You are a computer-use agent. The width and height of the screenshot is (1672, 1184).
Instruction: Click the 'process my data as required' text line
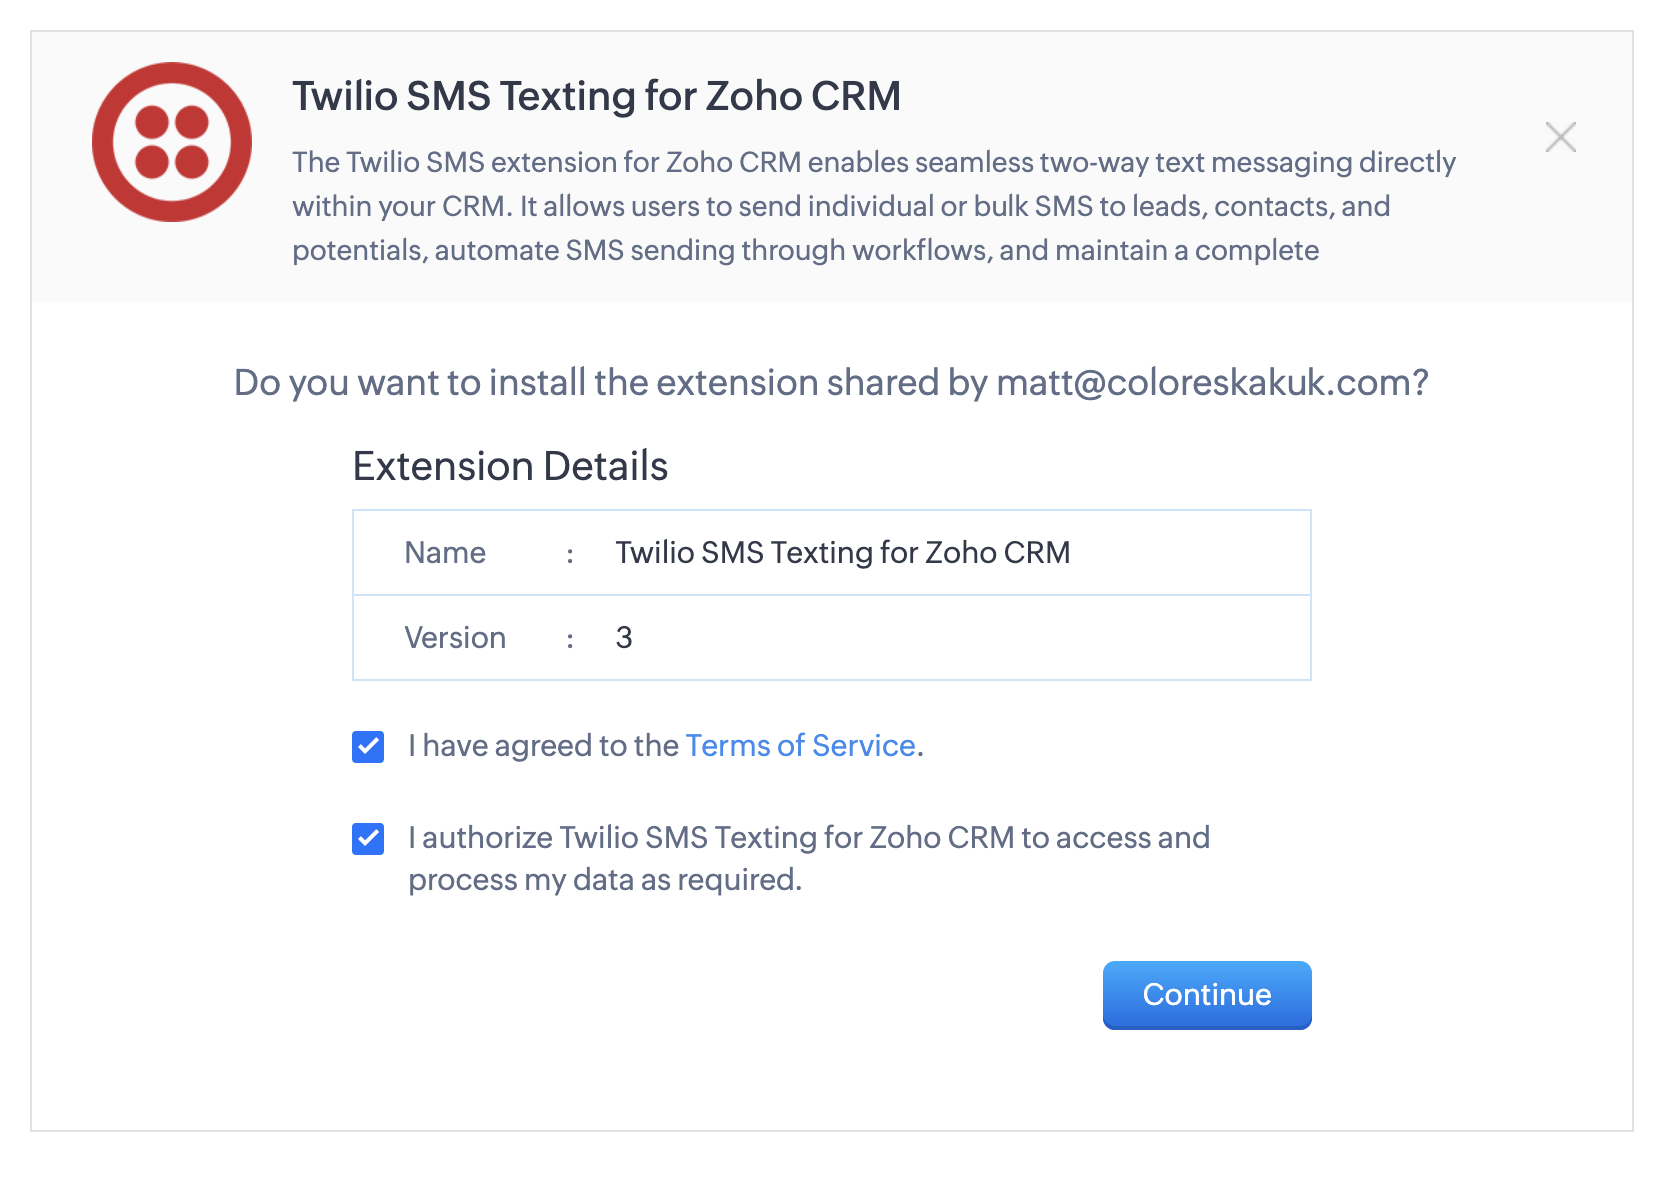(604, 880)
